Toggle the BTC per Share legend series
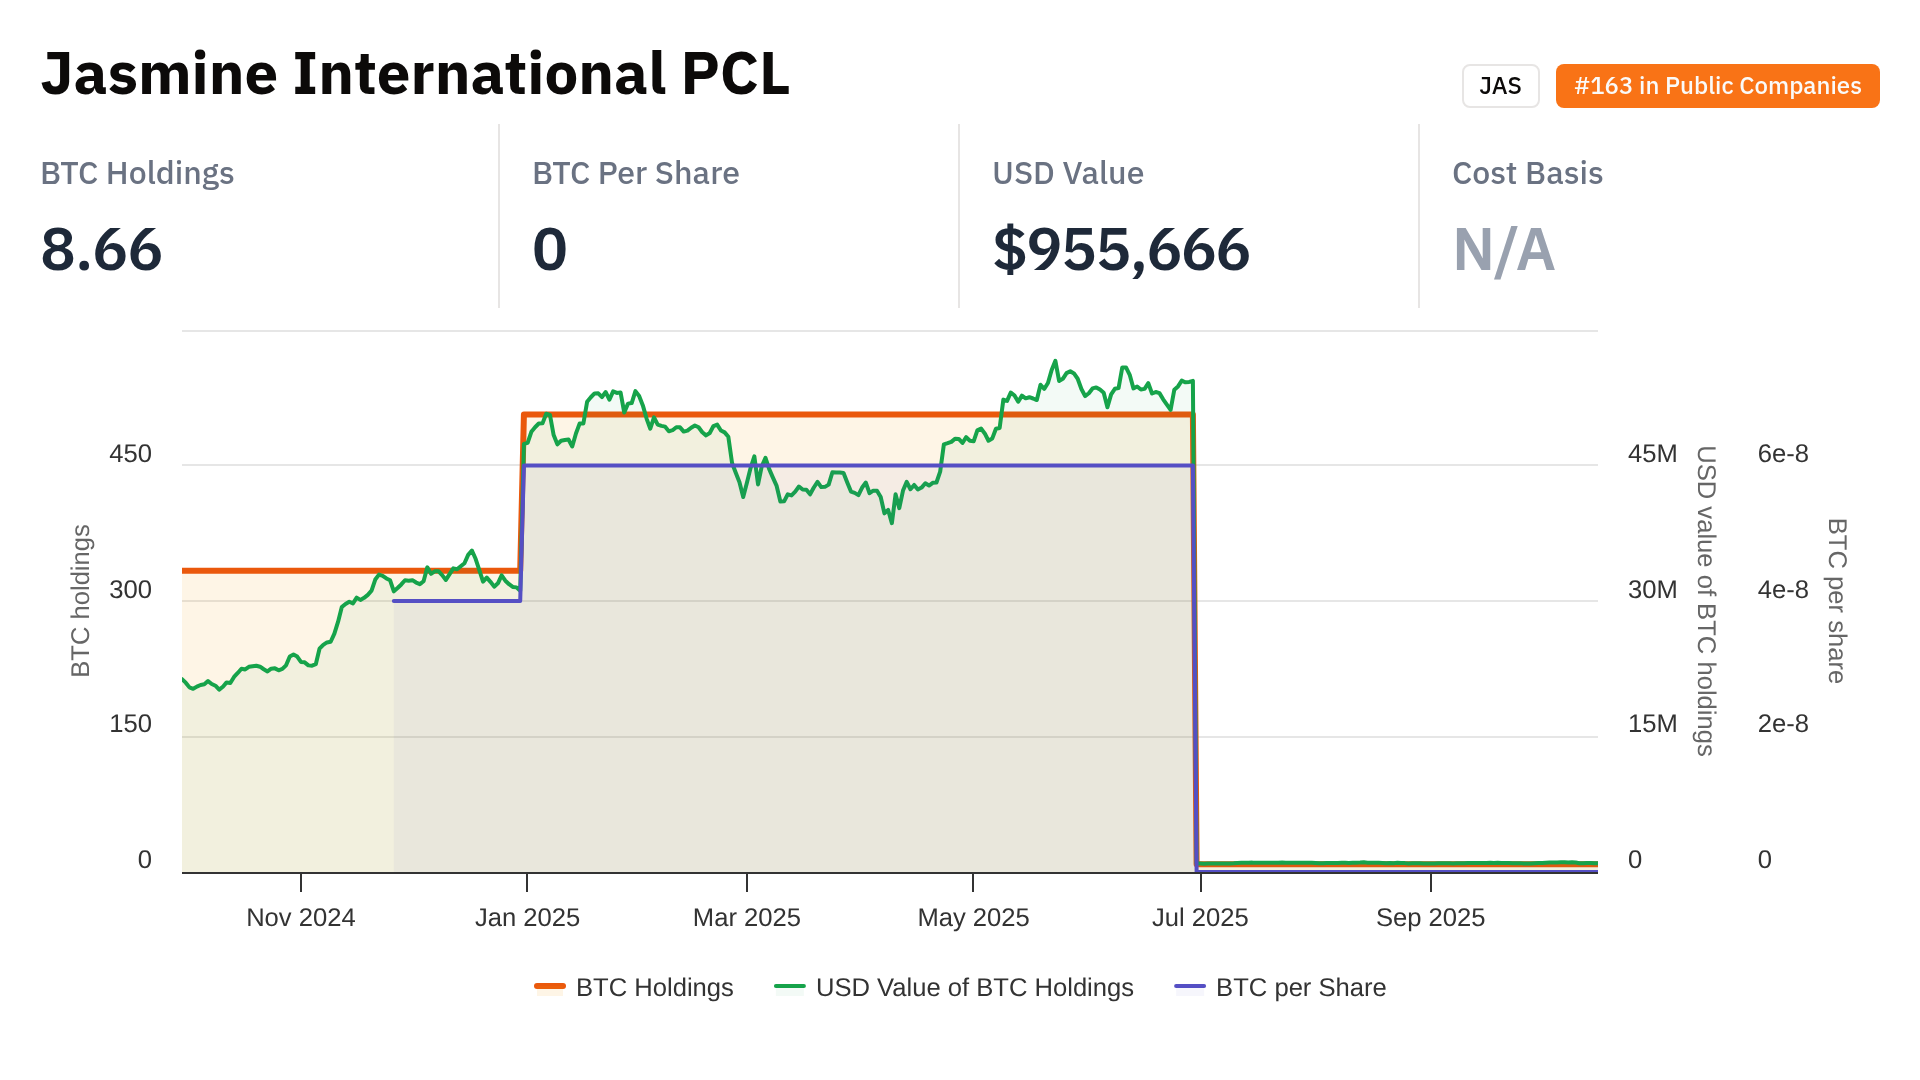 pyautogui.click(x=1300, y=988)
